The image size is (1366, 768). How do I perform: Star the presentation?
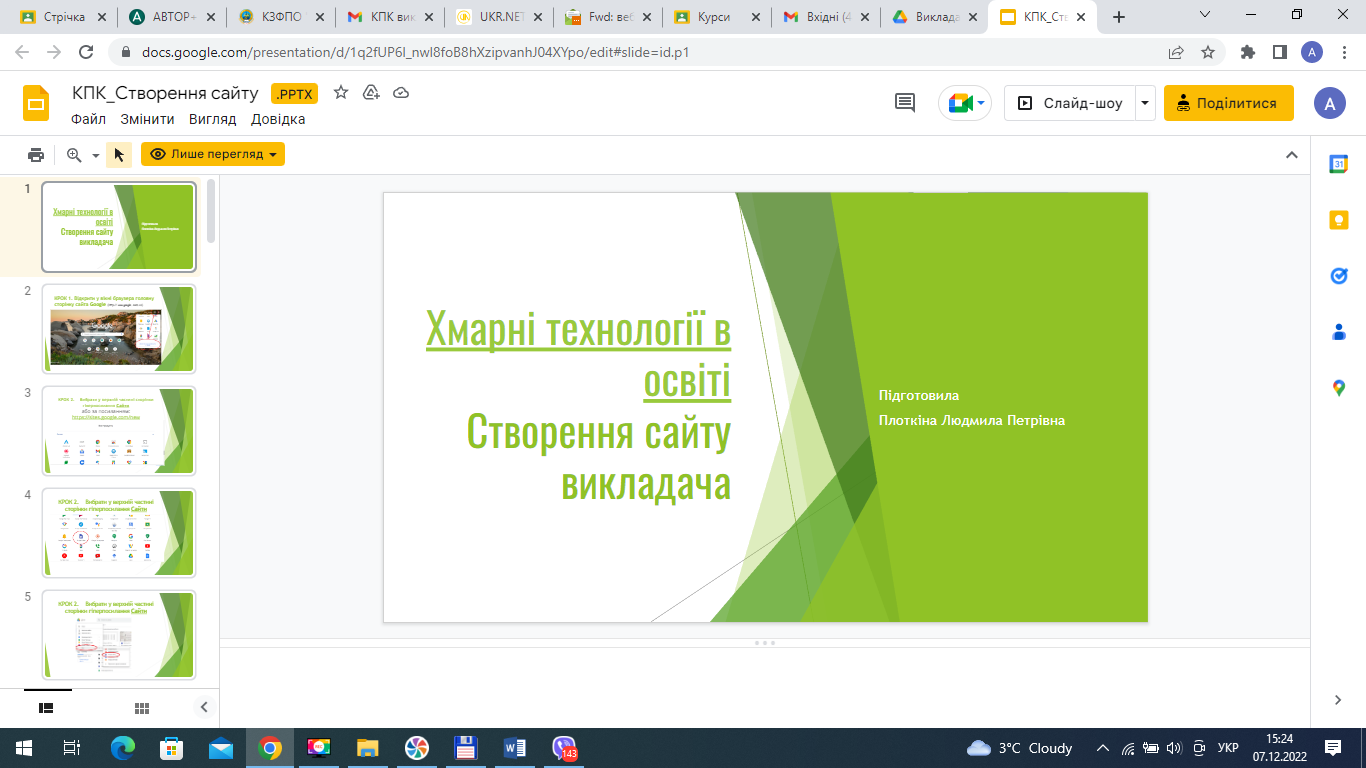pos(340,92)
